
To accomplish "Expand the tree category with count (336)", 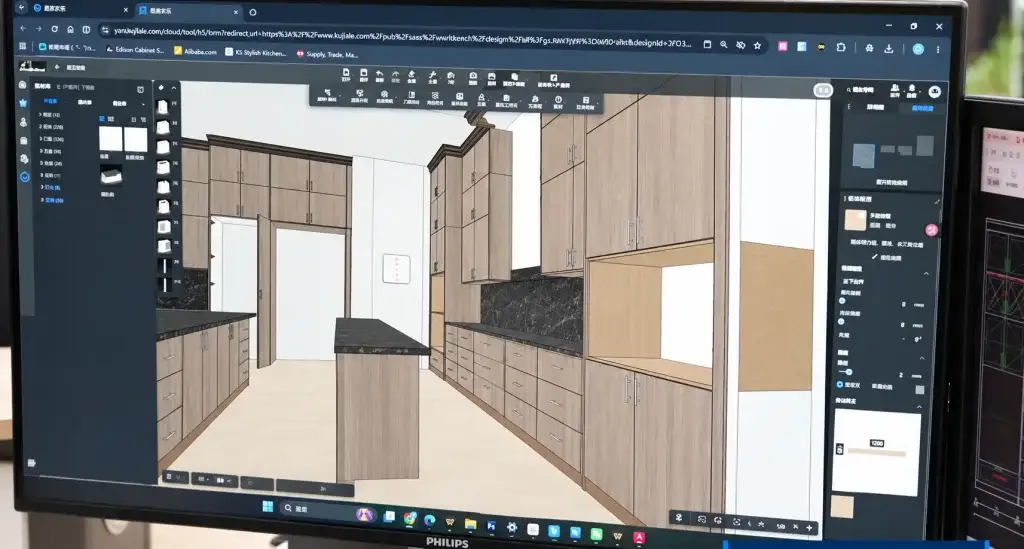I will (52, 139).
